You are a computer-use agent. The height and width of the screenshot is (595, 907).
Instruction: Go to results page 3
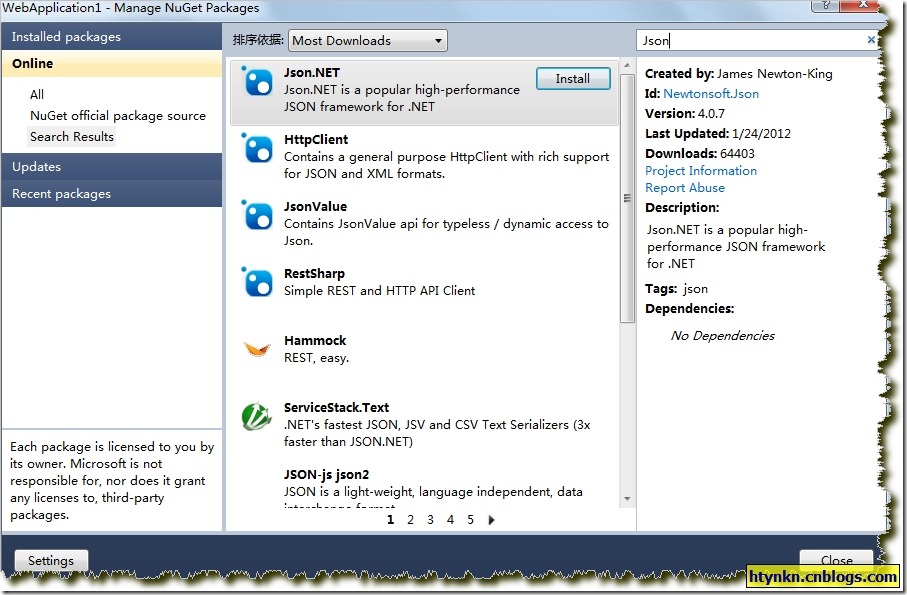pyautogui.click(x=430, y=520)
